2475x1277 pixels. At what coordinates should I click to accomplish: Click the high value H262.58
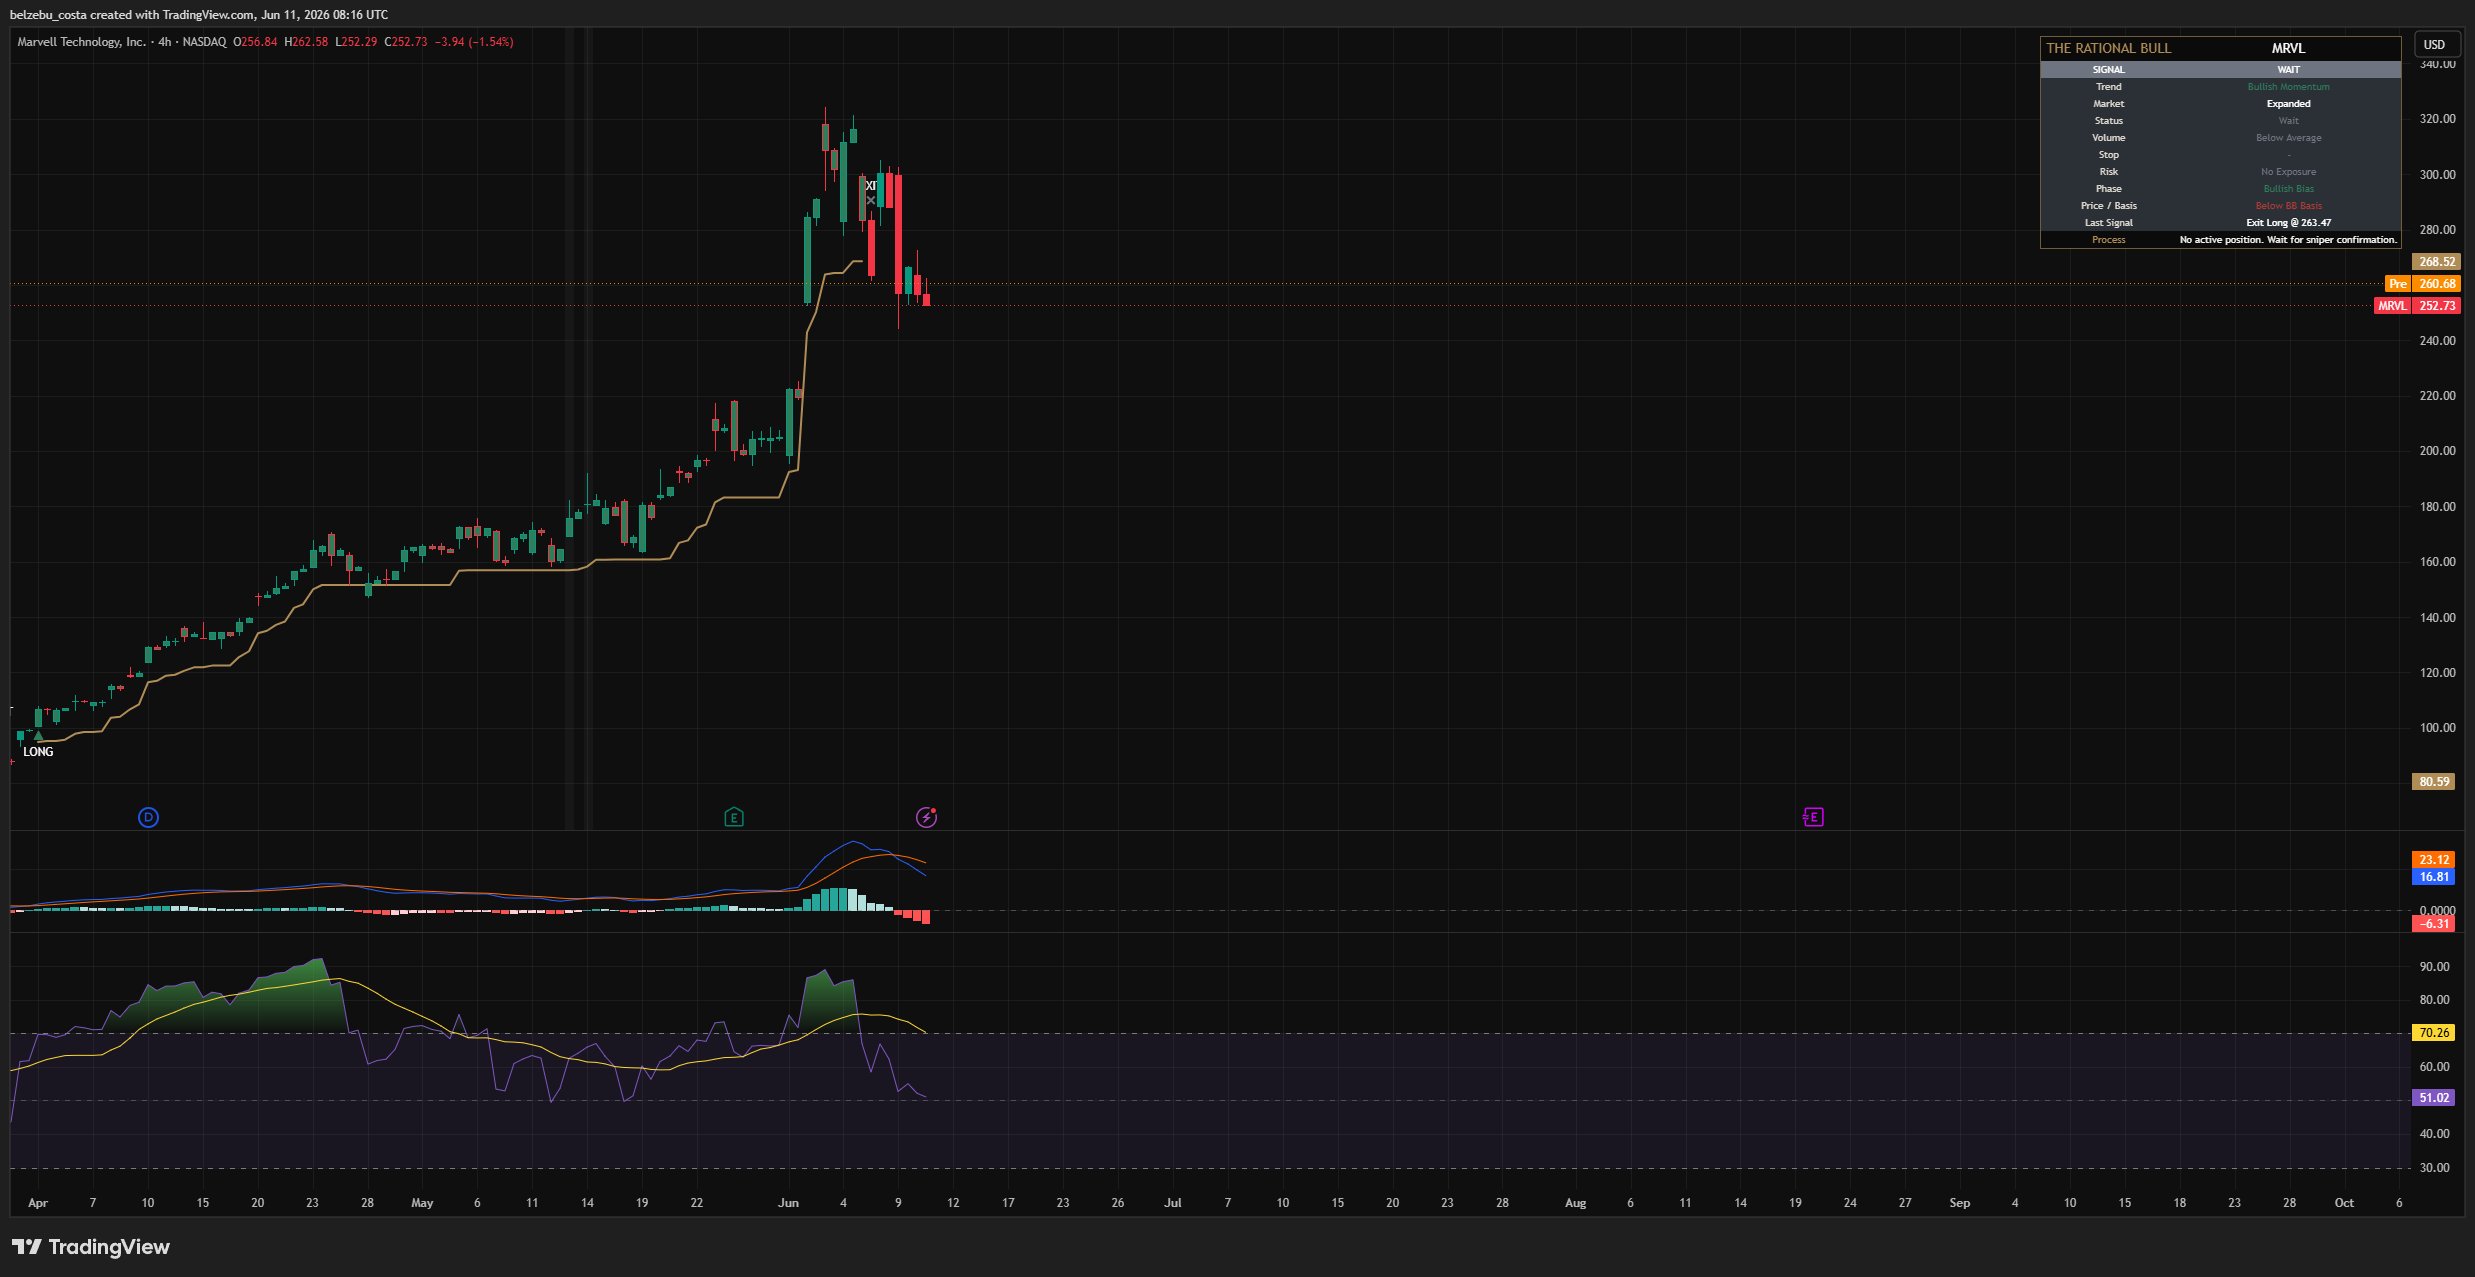point(306,42)
